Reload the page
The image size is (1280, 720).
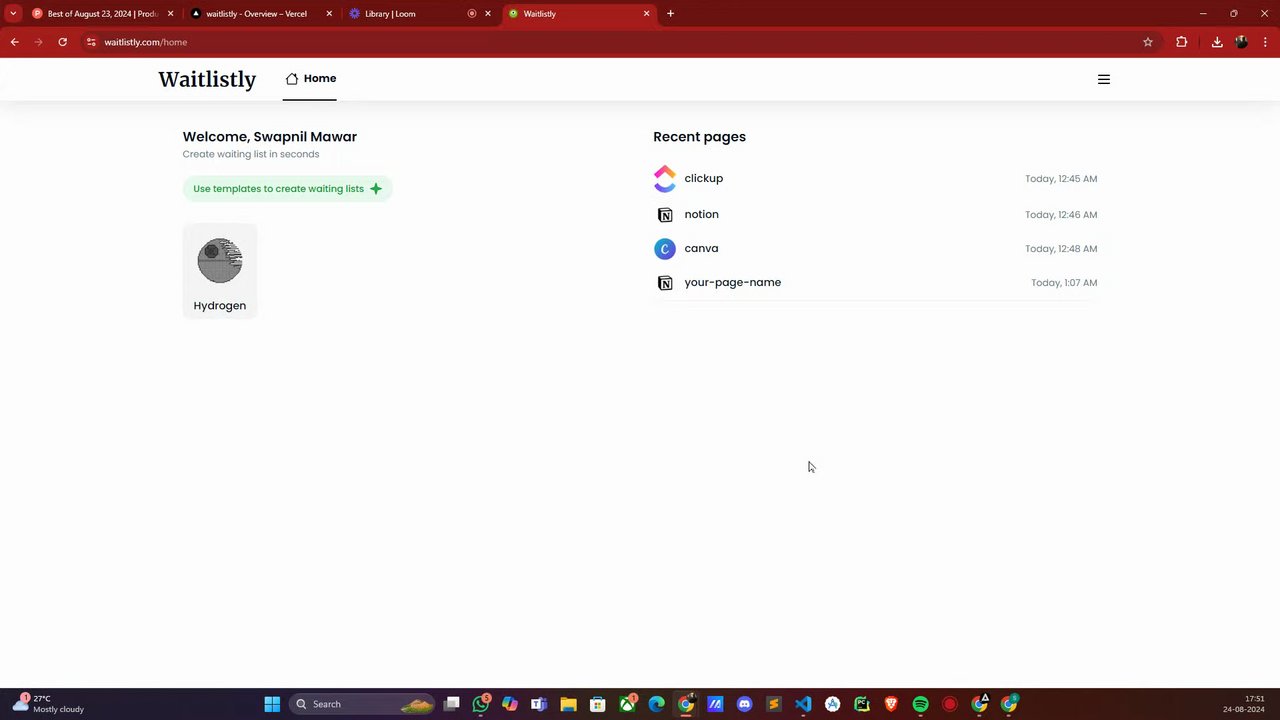pyautogui.click(x=62, y=42)
